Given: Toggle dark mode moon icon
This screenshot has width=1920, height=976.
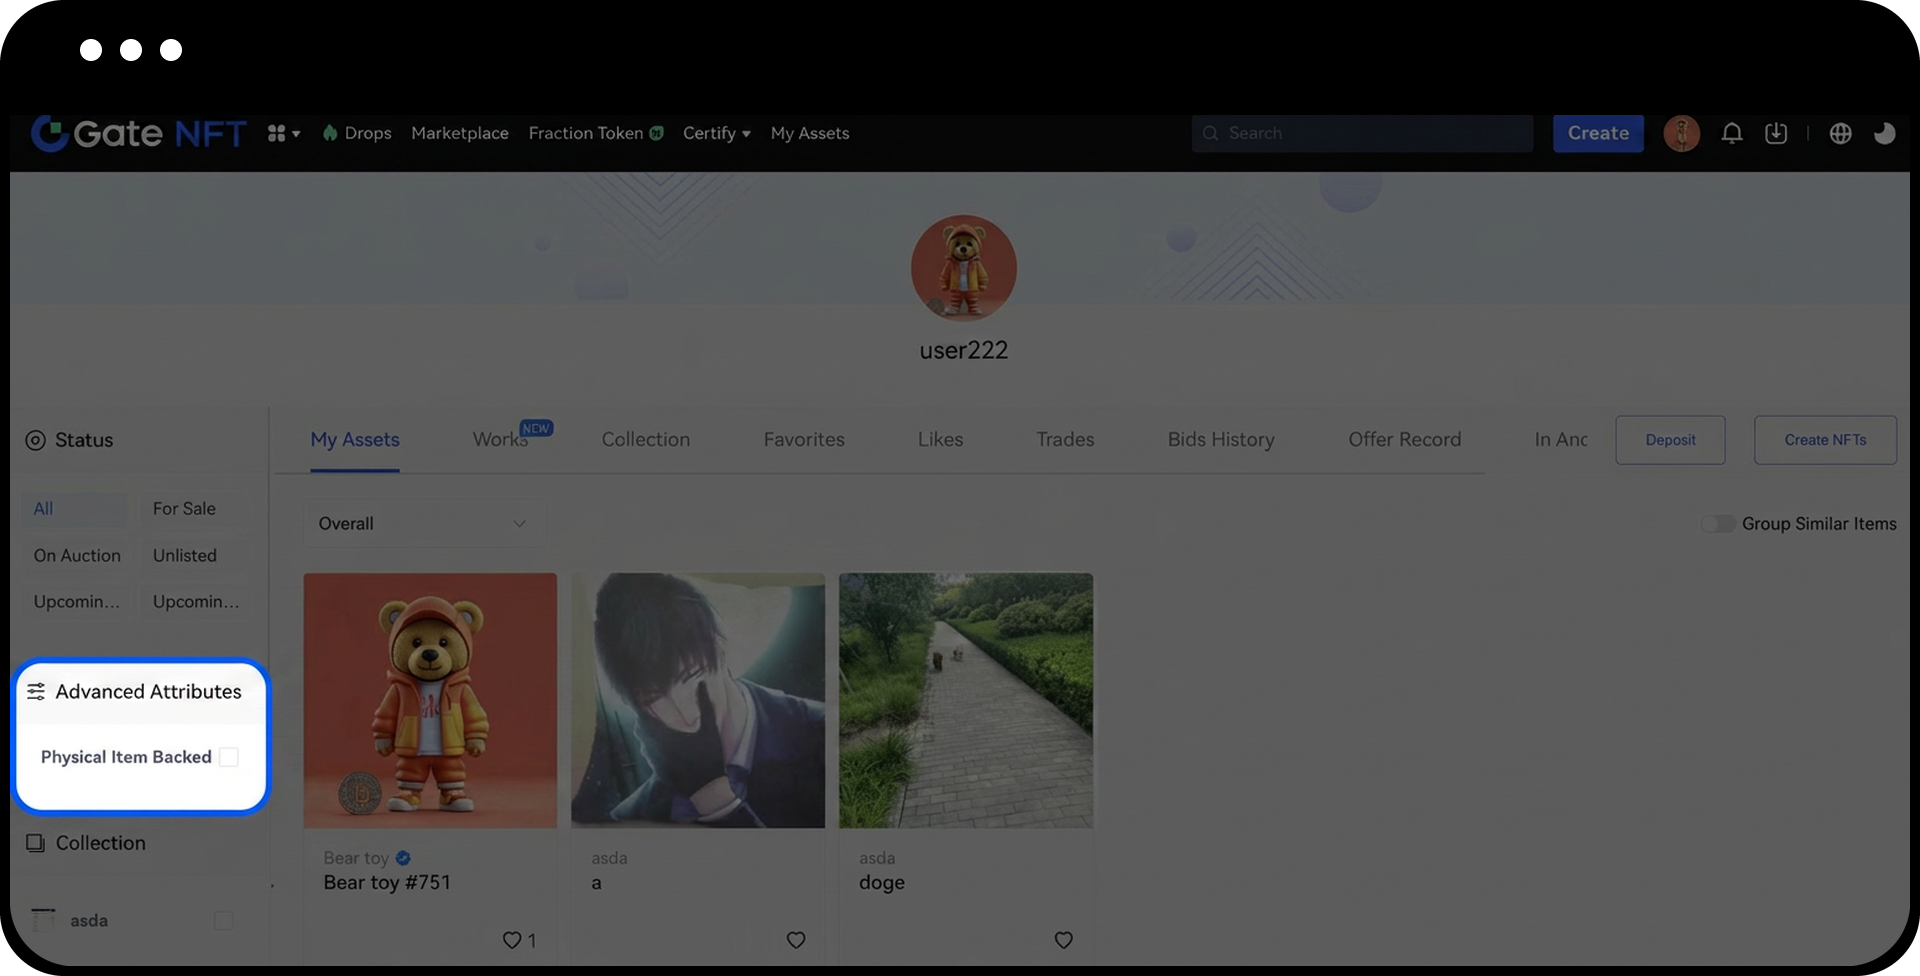Looking at the screenshot, I should tap(1884, 133).
